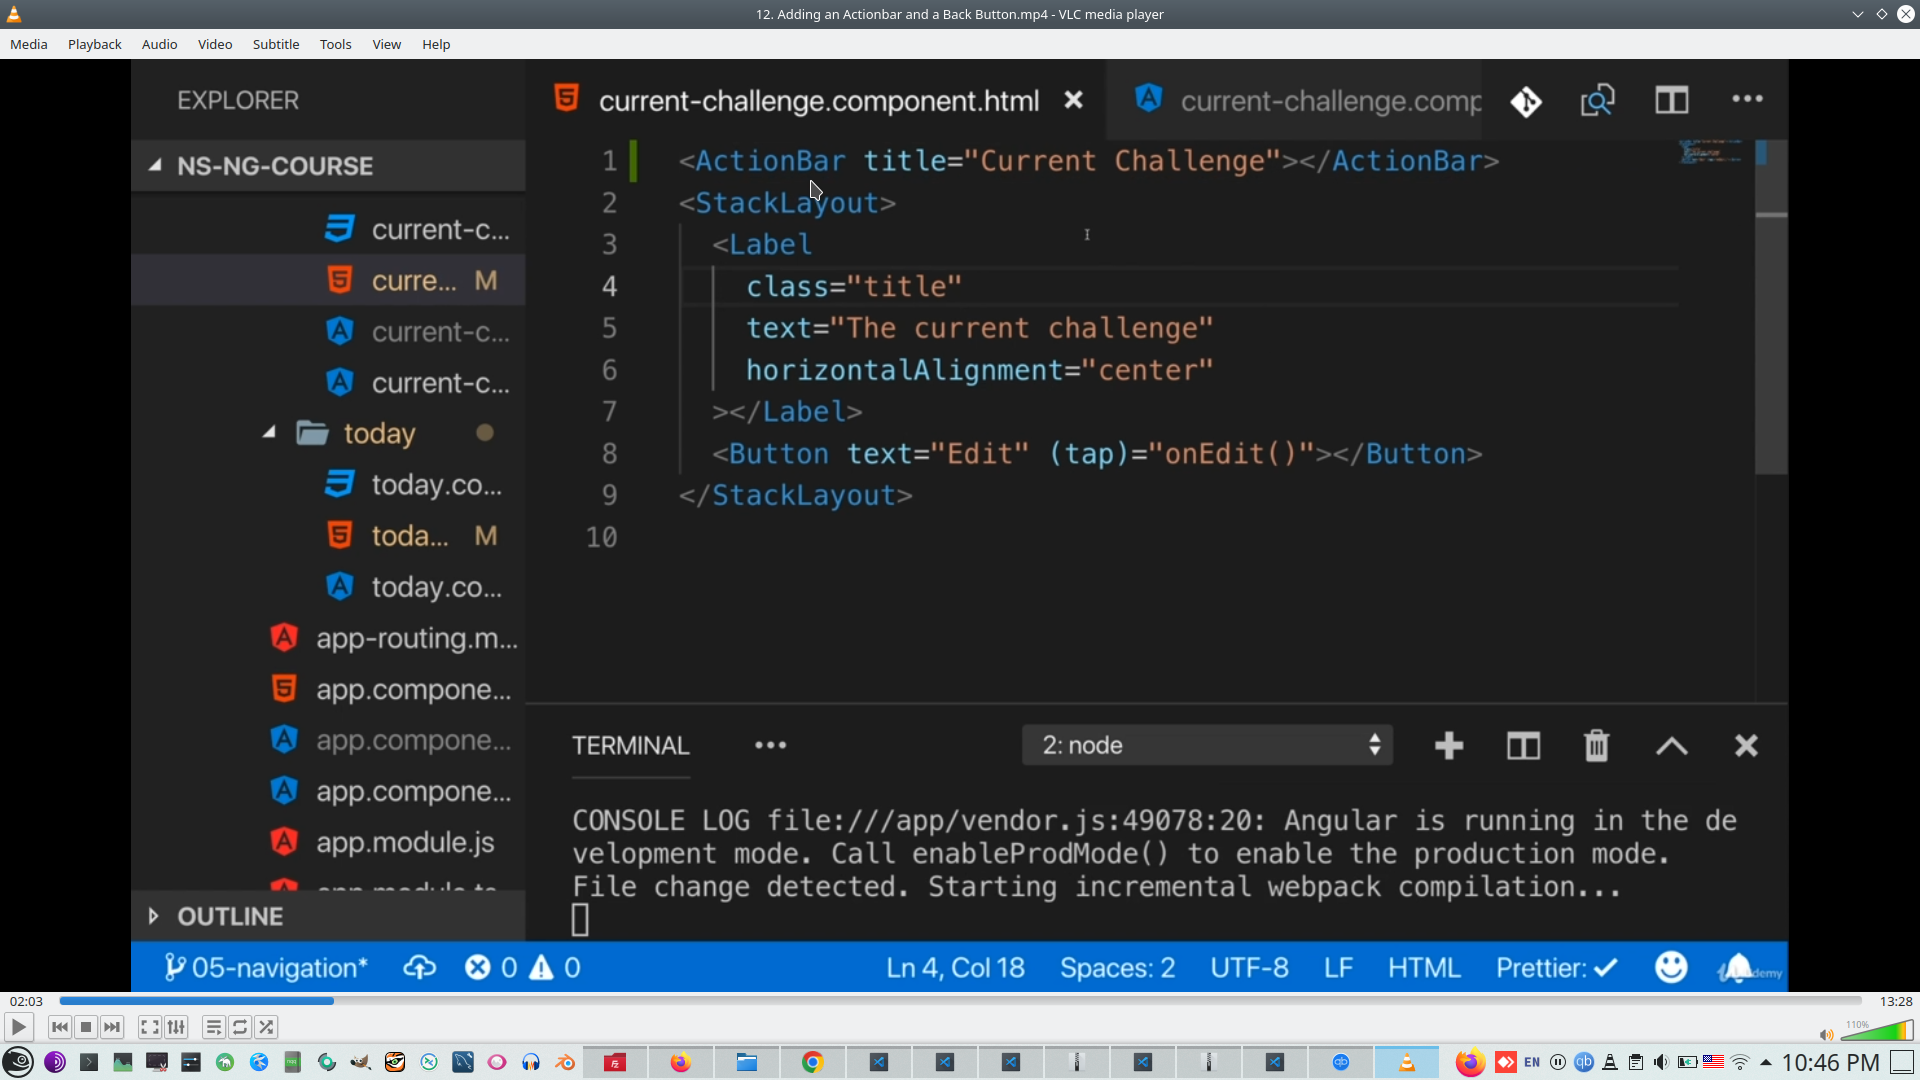
Task: Skip to next media track
Action: [x=112, y=1027]
